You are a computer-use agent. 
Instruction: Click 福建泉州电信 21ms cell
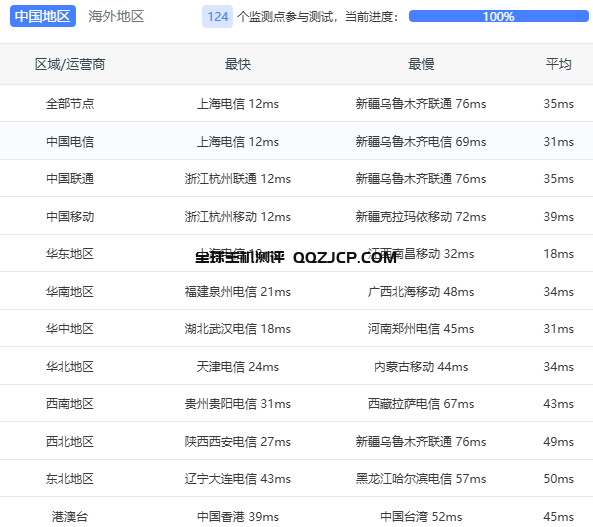tap(238, 291)
